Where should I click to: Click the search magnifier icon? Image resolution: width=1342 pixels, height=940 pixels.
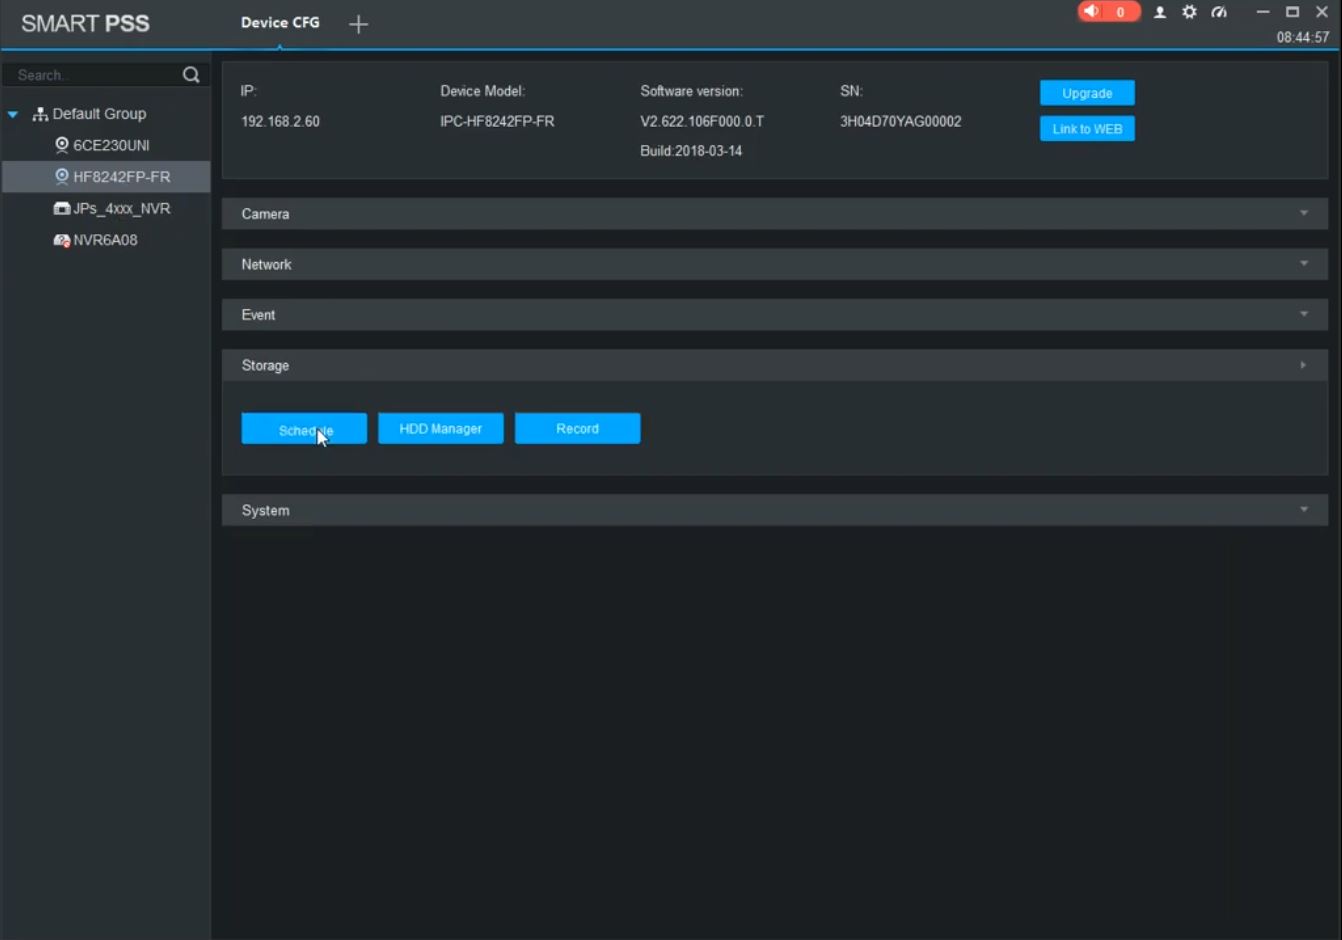(191, 75)
